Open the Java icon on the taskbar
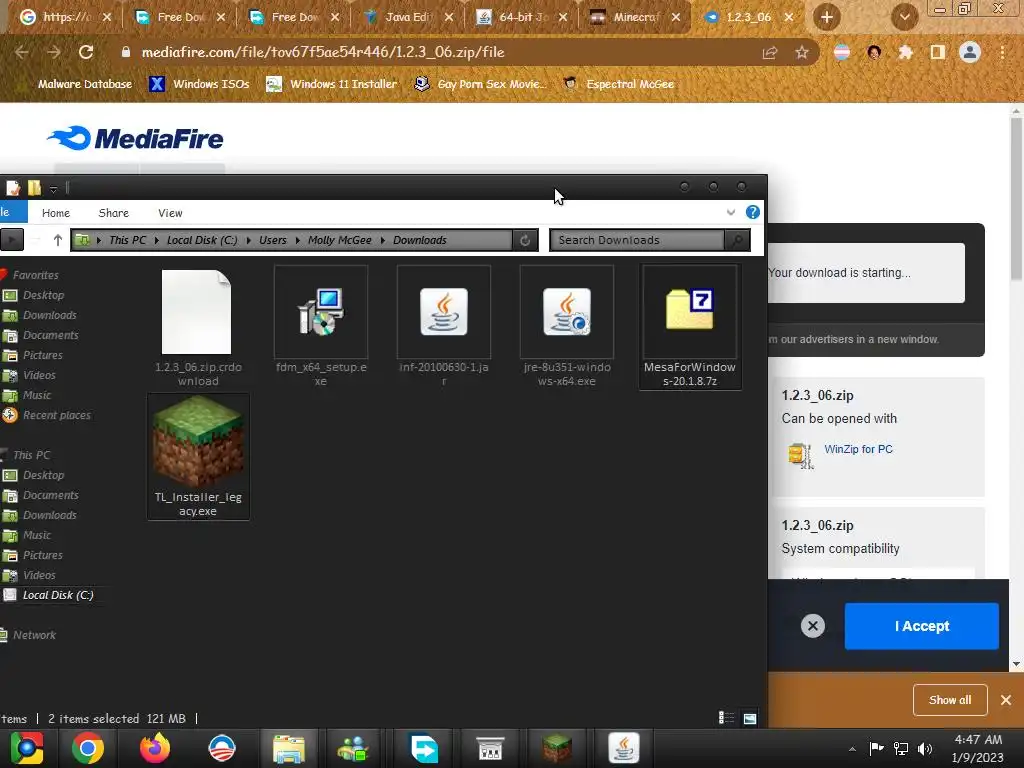The width and height of the screenshot is (1024, 768). coord(624,748)
